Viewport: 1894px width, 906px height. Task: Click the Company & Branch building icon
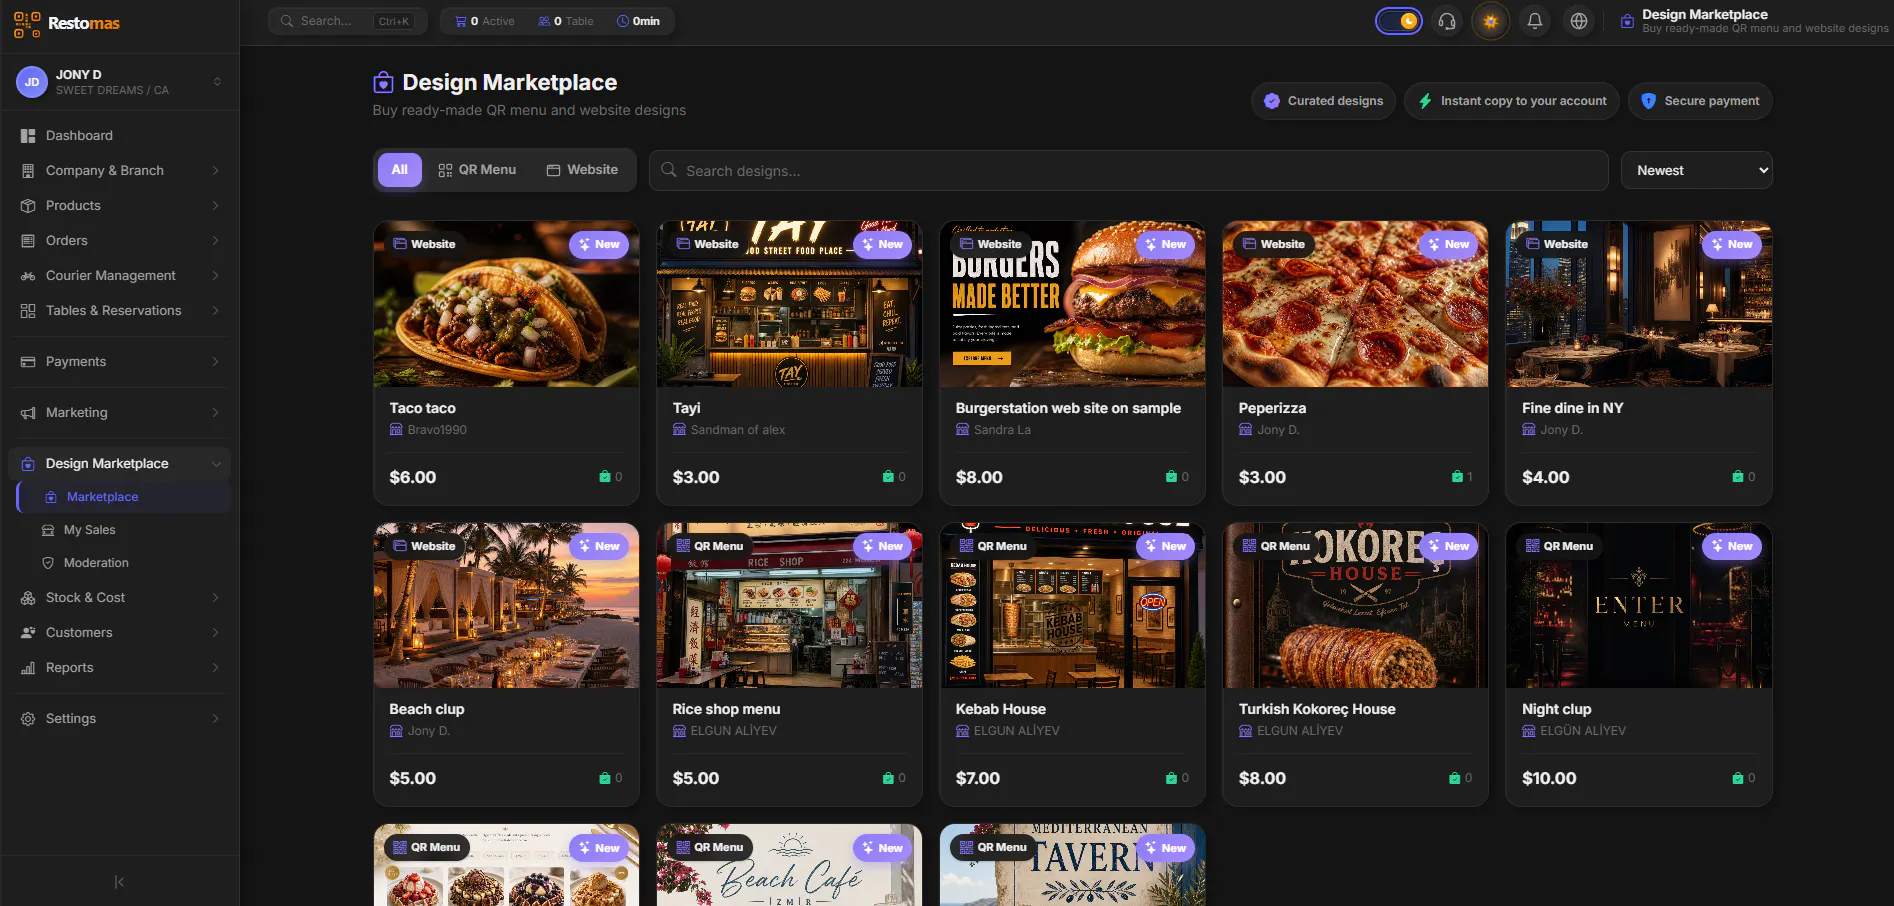pos(28,171)
